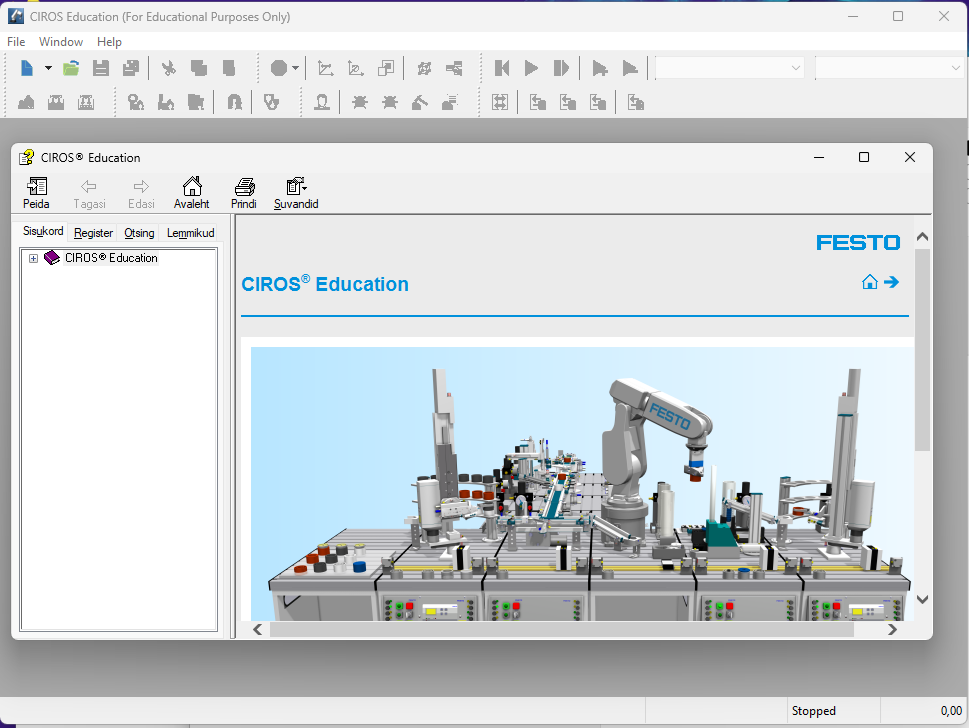Viewport: 969px width, 728px height.
Task: Switch to the Sisukord tab
Action: click(43, 231)
